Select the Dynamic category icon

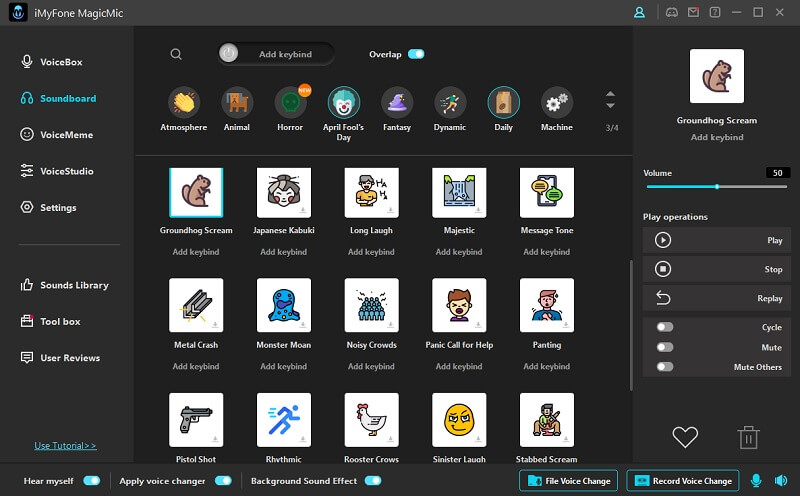450,103
